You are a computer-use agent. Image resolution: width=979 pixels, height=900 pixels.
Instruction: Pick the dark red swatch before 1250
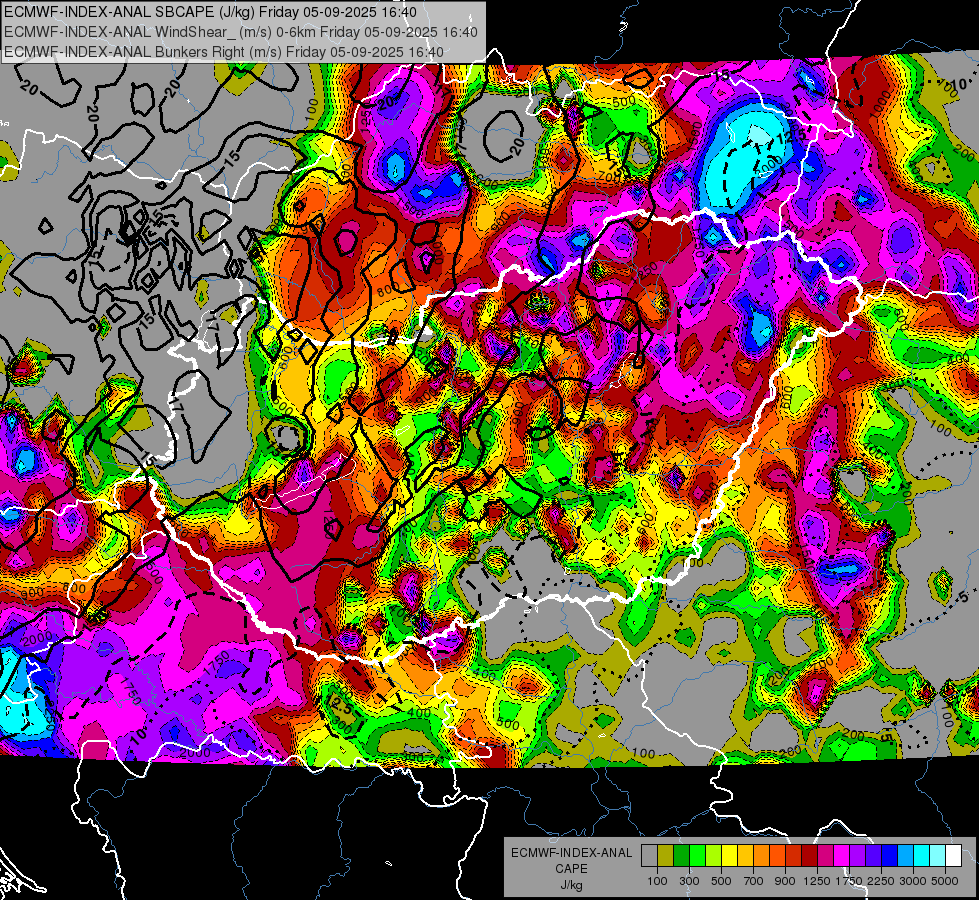click(x=809, y=856)
